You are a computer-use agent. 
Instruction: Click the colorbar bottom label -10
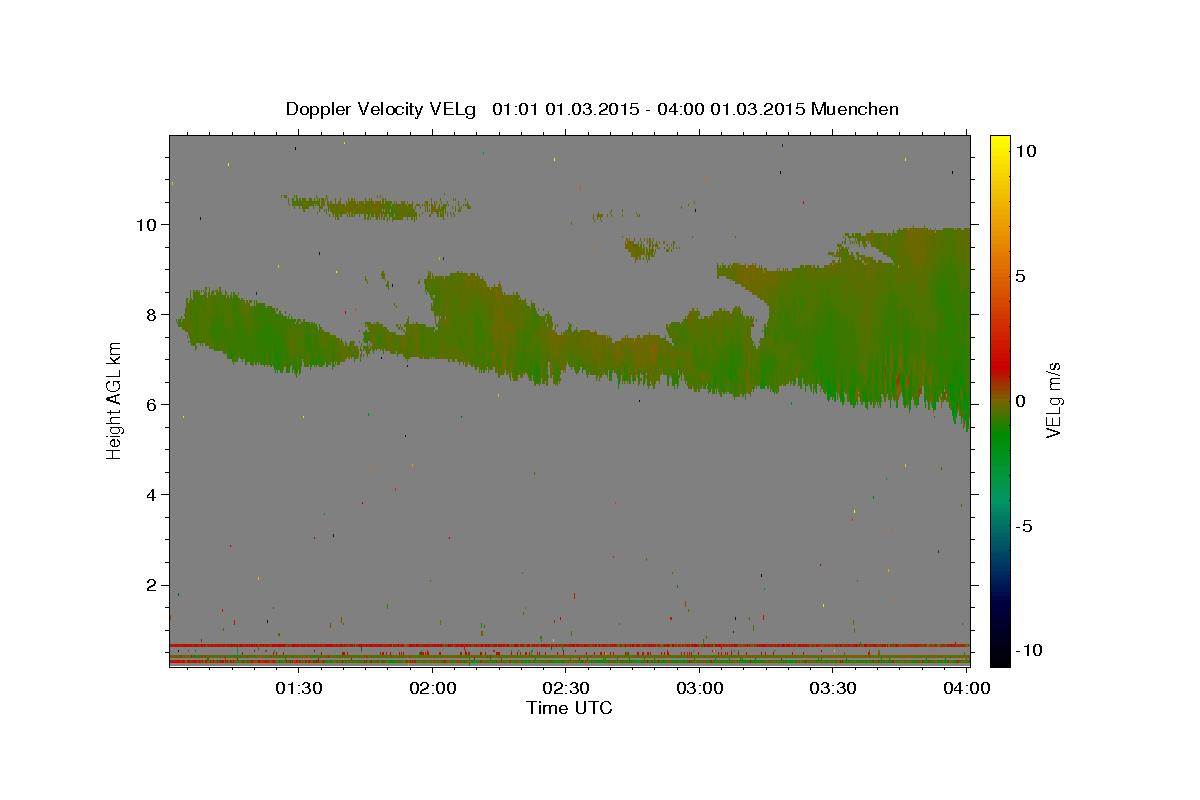pos(1028,650)
